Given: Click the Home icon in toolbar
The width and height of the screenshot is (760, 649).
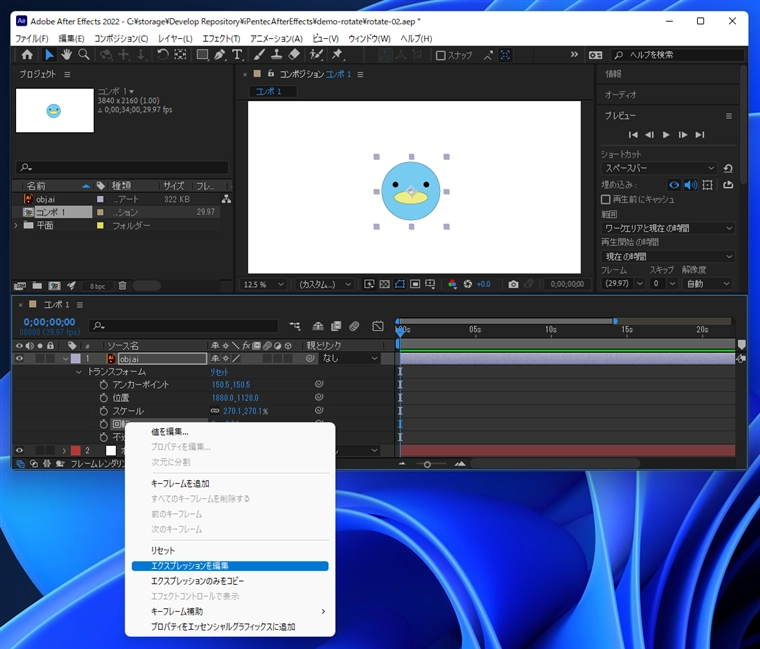Looking at the screenshot, I should click(x=27, y=55).
